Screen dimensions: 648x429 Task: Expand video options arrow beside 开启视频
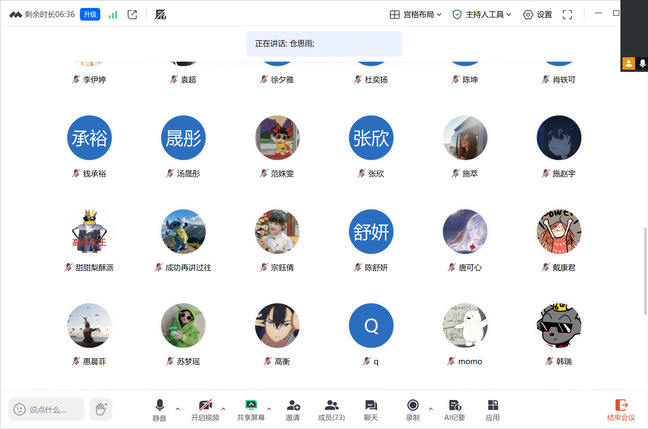[225, 408]
